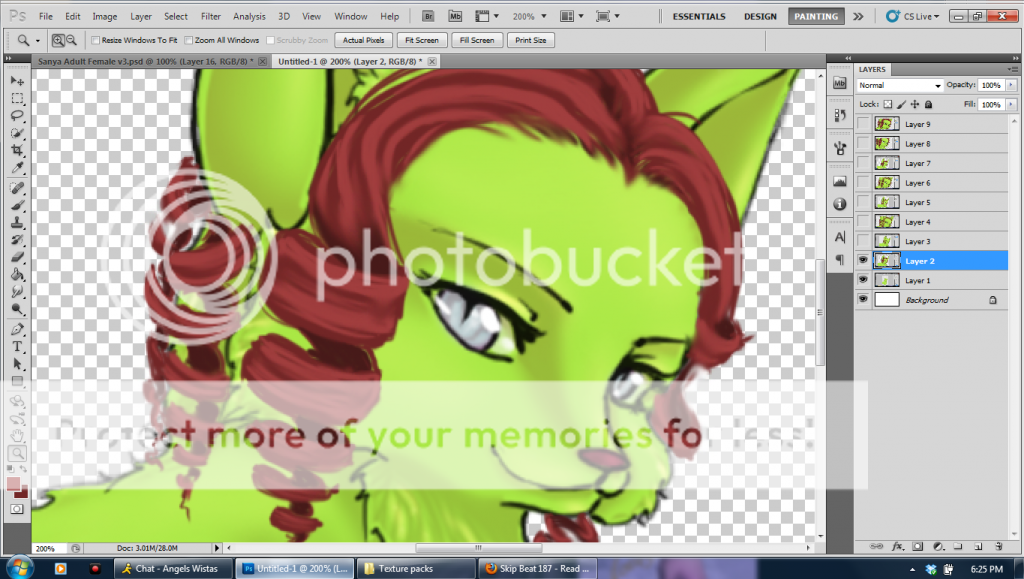
Task: Click the foreground color swatch
Action: pyautogui.click(x=13, y=484)
